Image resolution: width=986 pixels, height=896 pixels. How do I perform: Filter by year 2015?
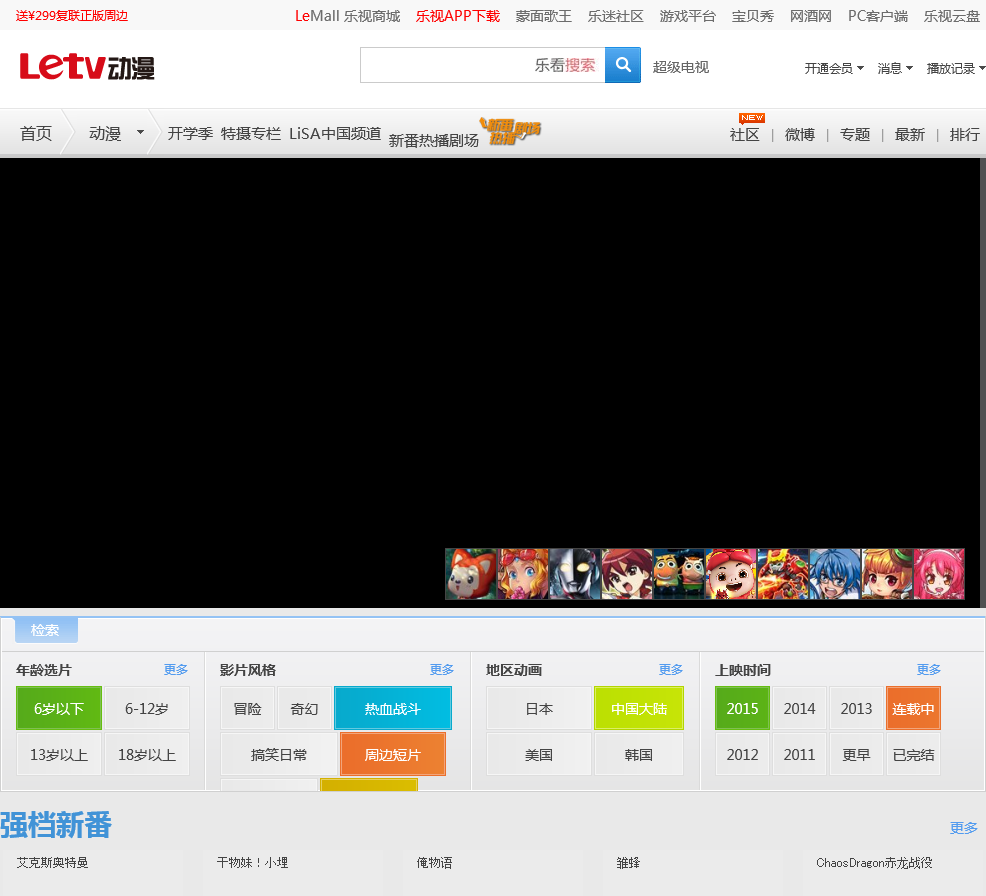tap(742, 708)
